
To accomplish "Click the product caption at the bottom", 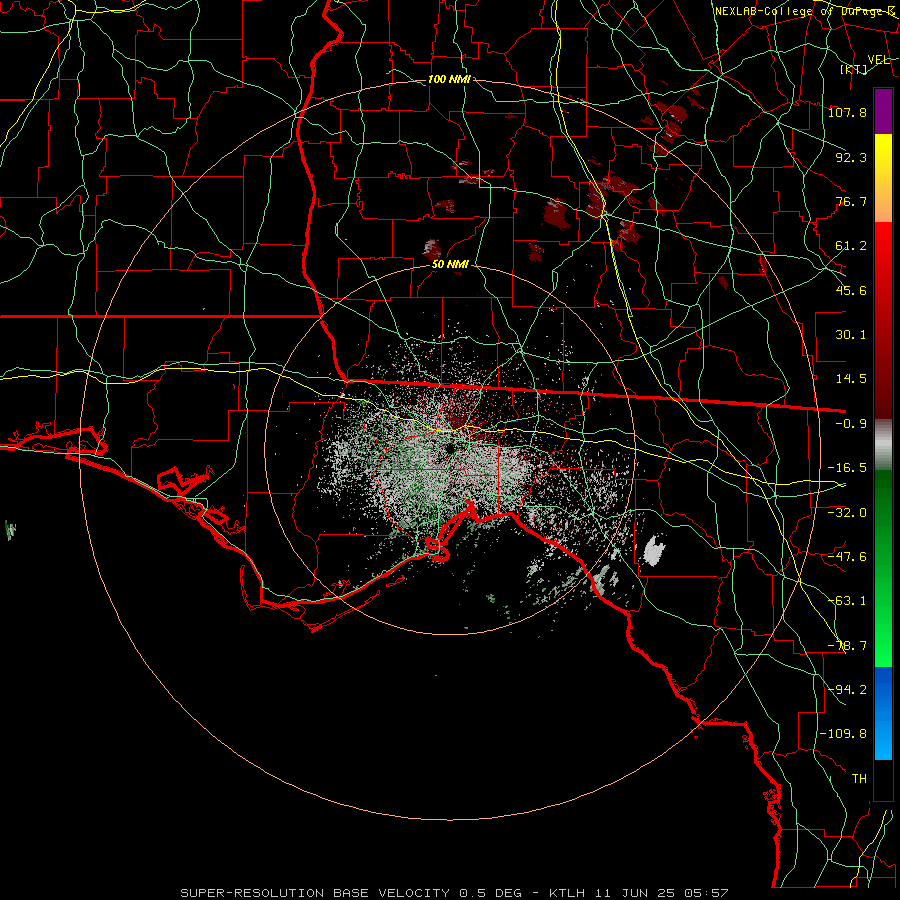I will [x=454, y=893].
